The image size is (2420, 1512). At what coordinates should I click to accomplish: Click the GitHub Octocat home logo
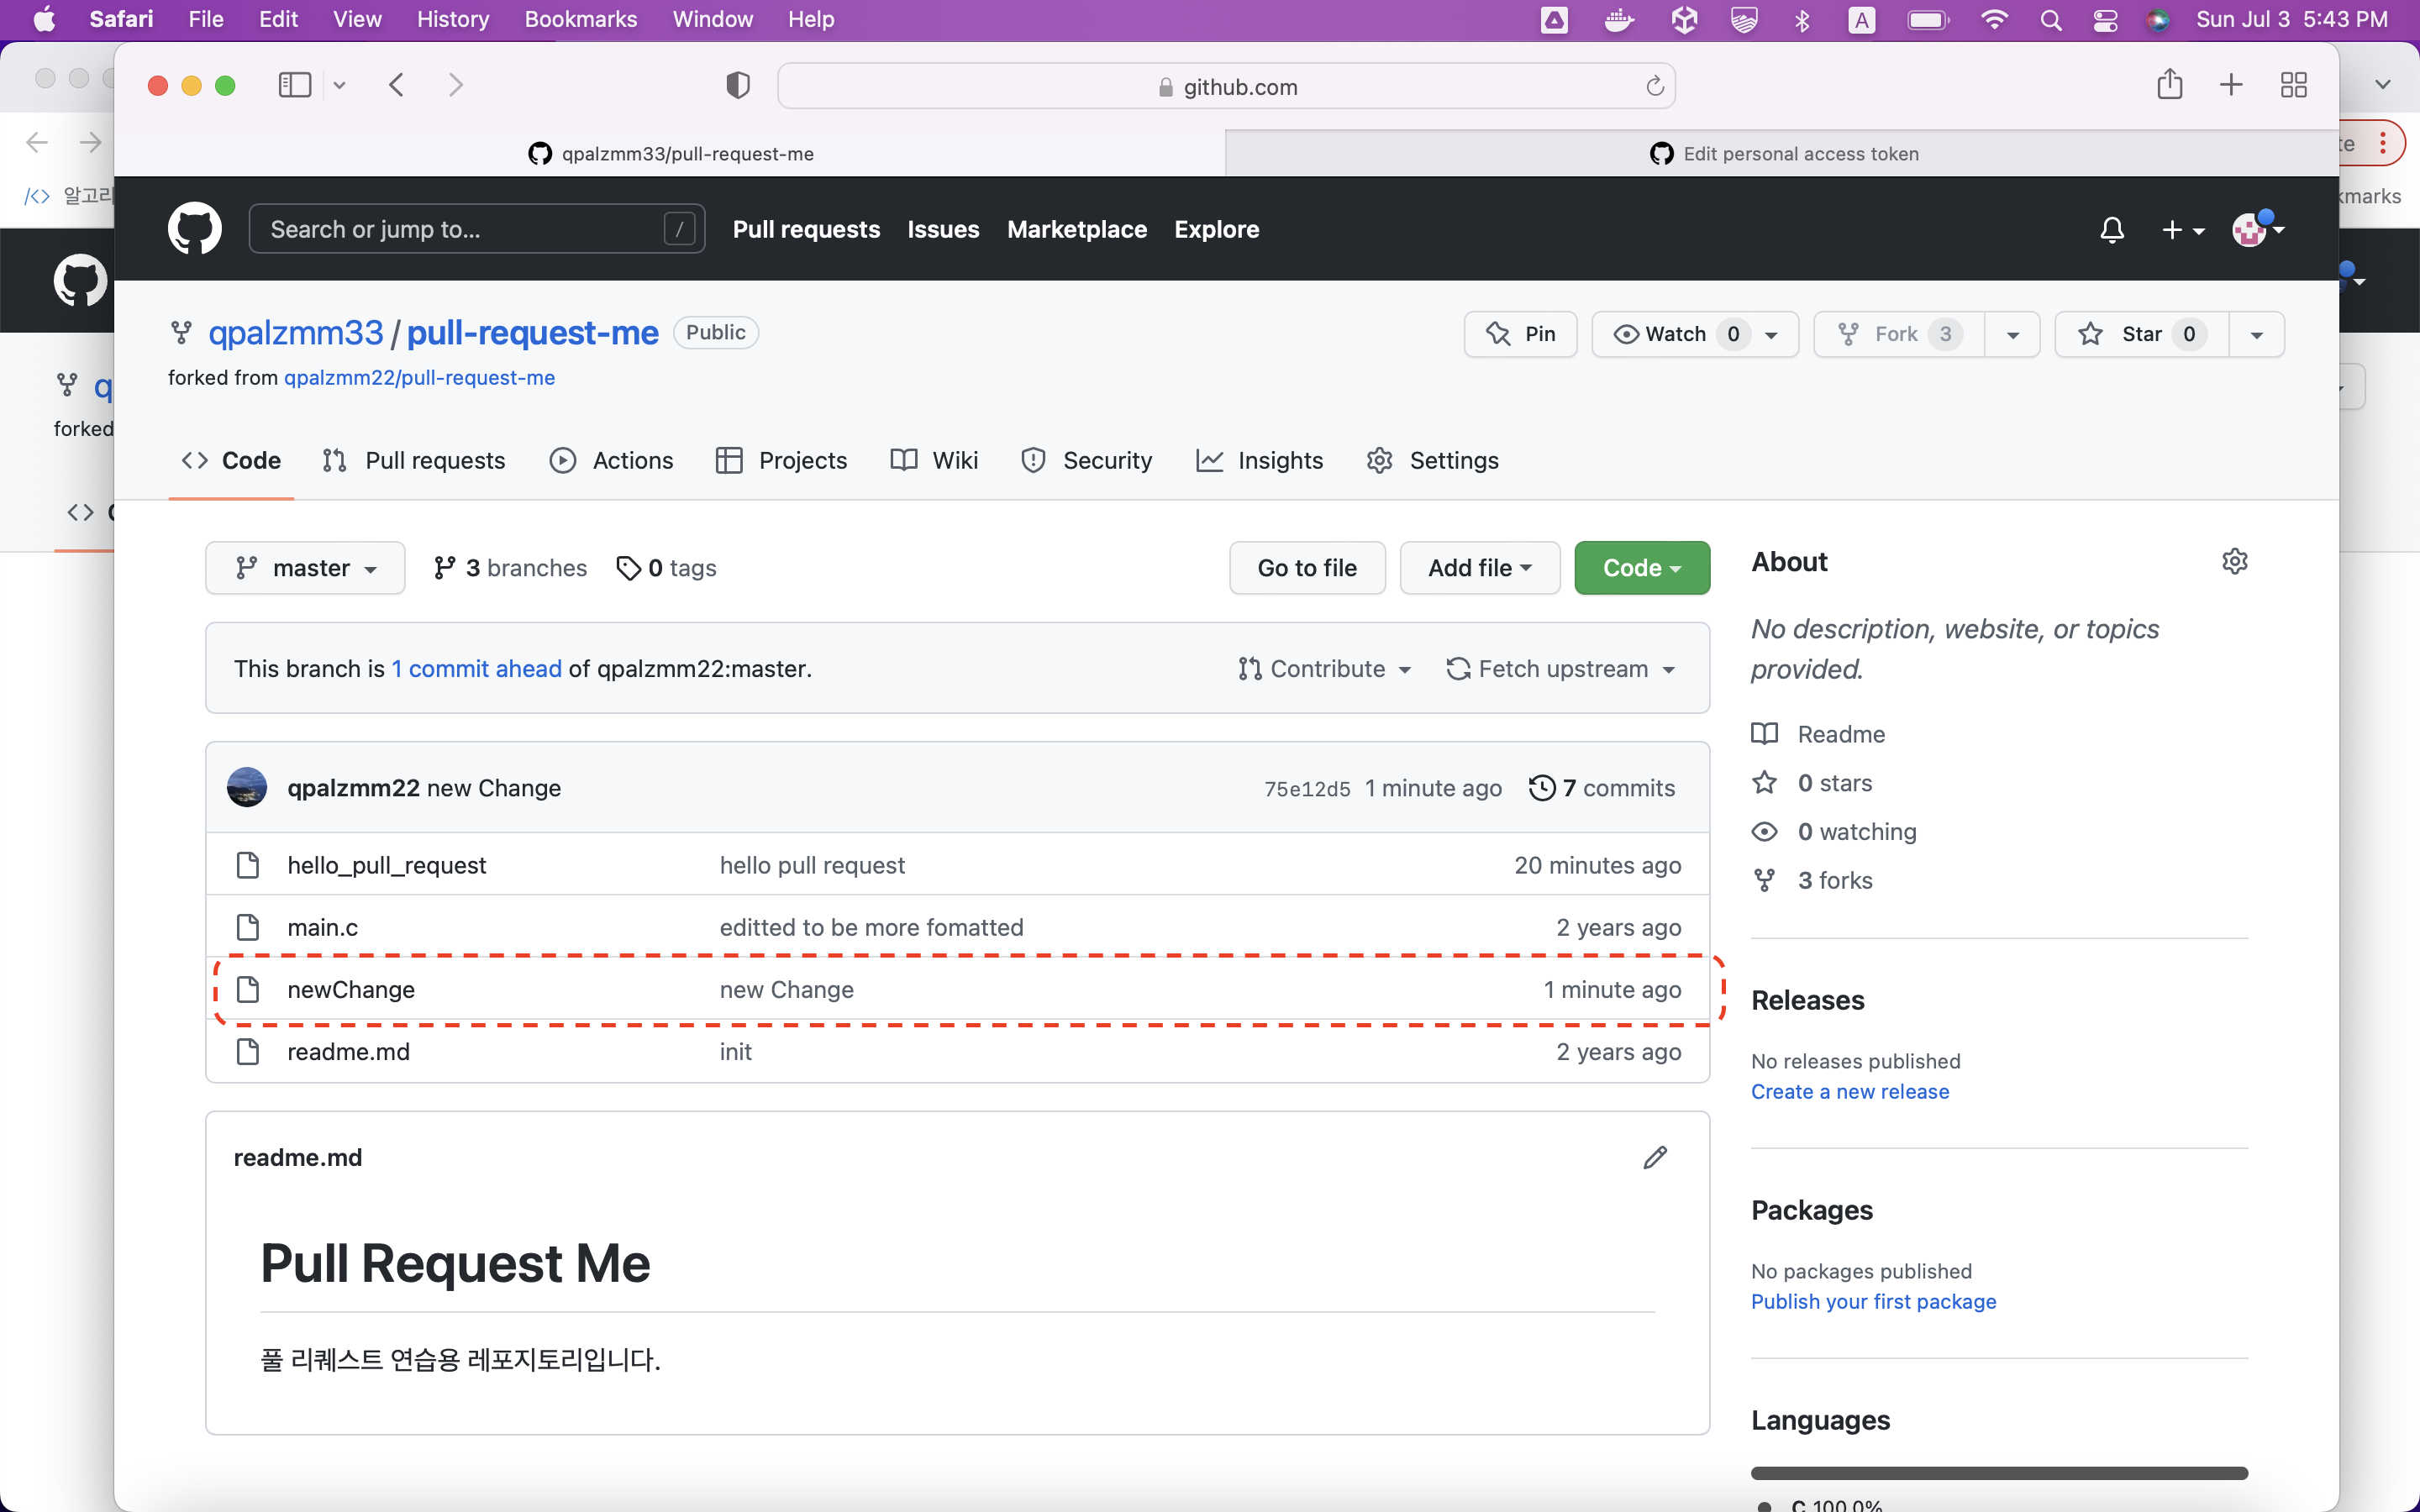(x=194, y=229)
